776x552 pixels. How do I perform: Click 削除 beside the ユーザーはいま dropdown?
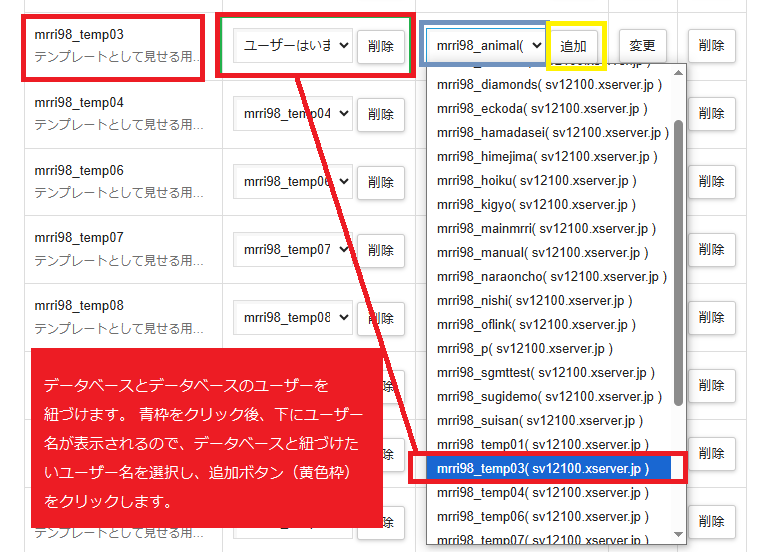380,46
